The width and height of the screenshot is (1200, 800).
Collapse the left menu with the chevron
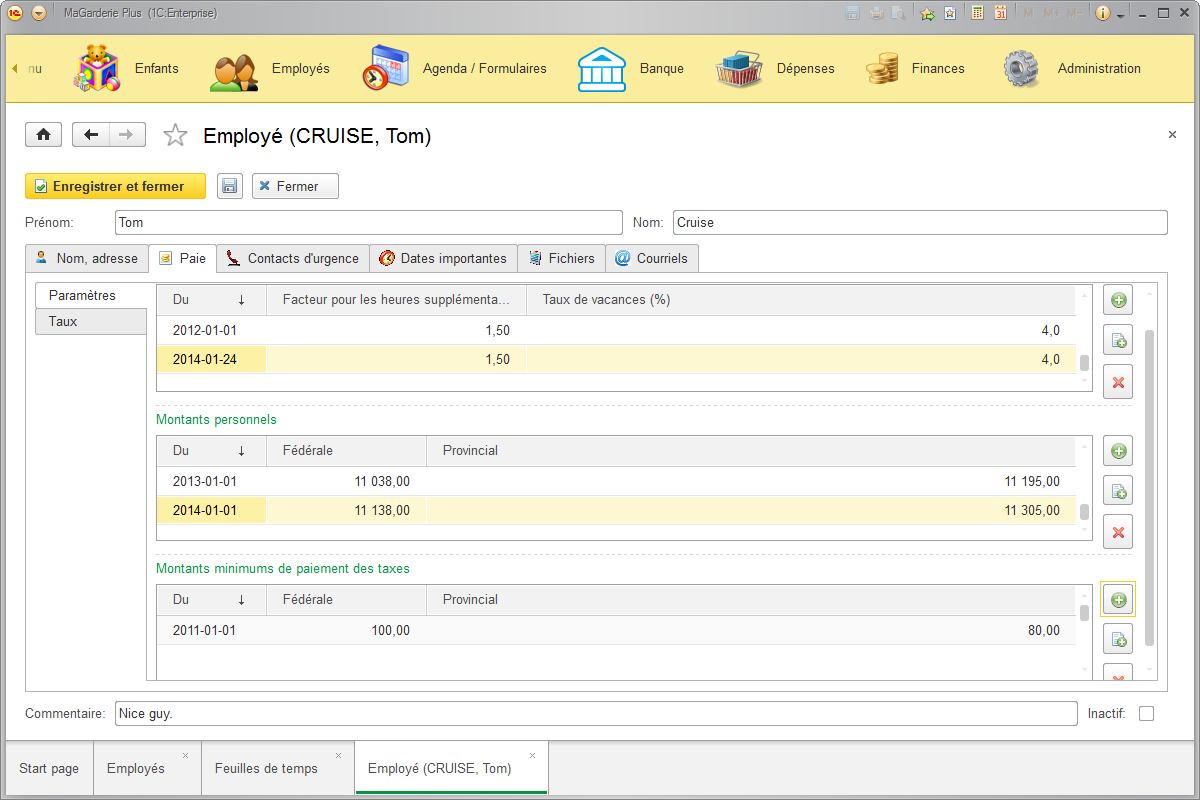(14, 68)
